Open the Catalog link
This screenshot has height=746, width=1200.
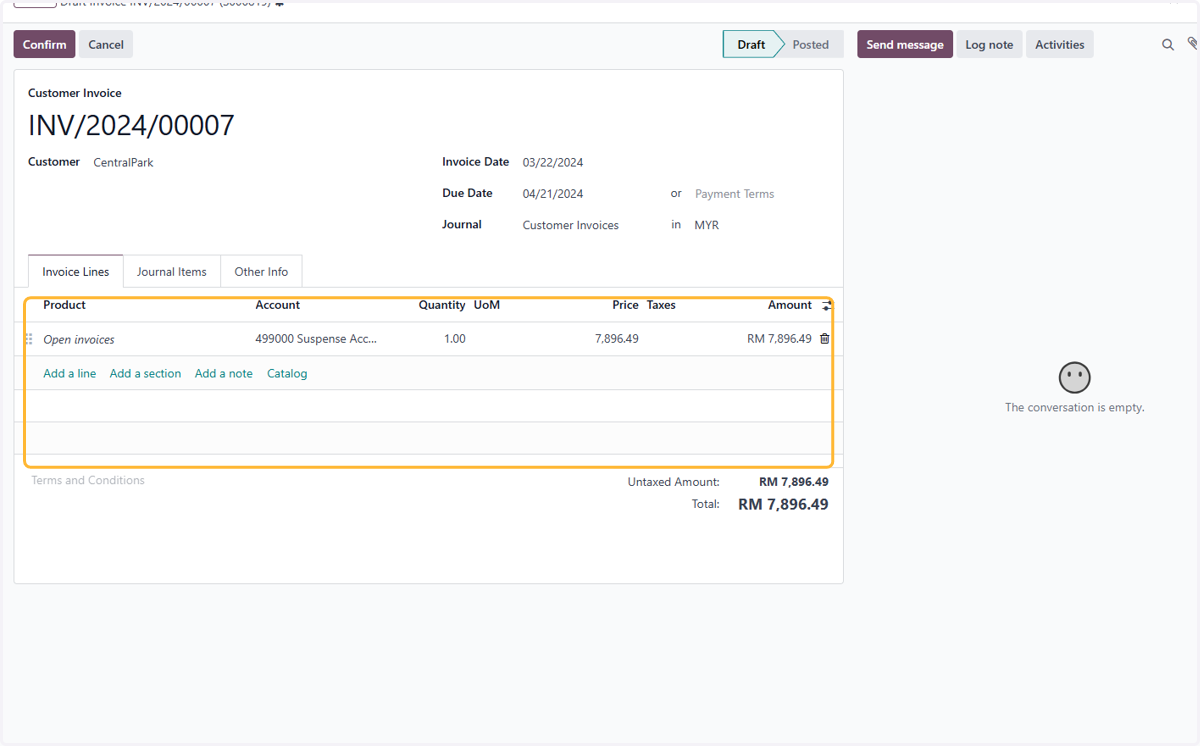tap(287, 374)
